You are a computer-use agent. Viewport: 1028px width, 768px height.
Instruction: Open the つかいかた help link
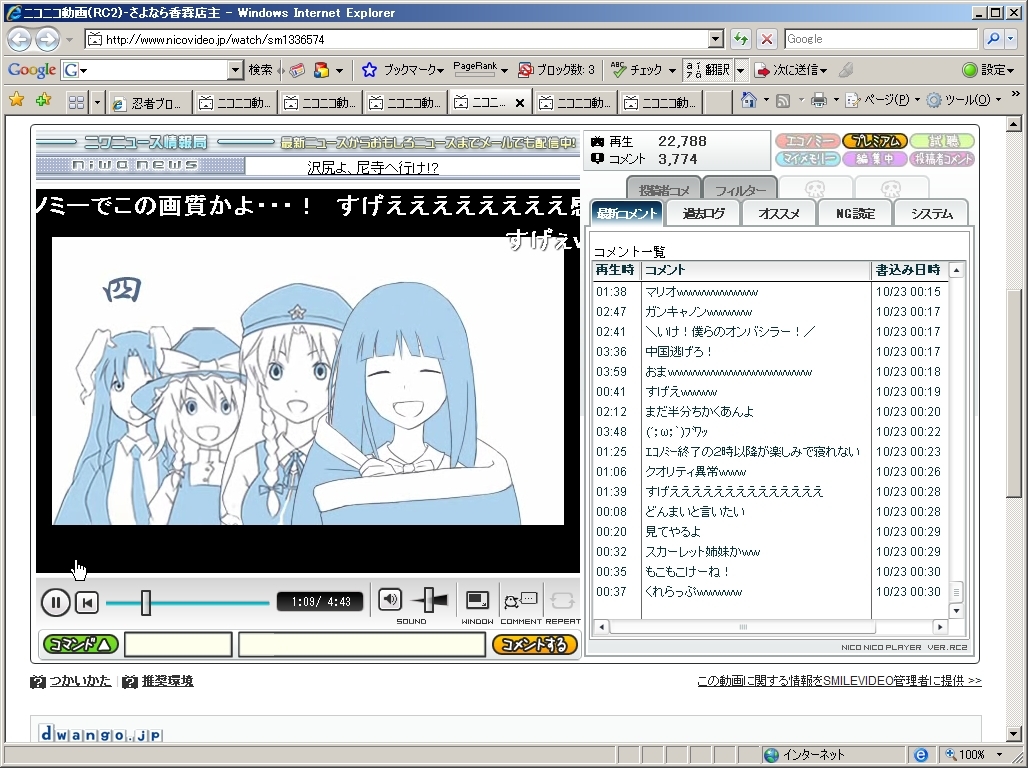click(x=80, y=681)
